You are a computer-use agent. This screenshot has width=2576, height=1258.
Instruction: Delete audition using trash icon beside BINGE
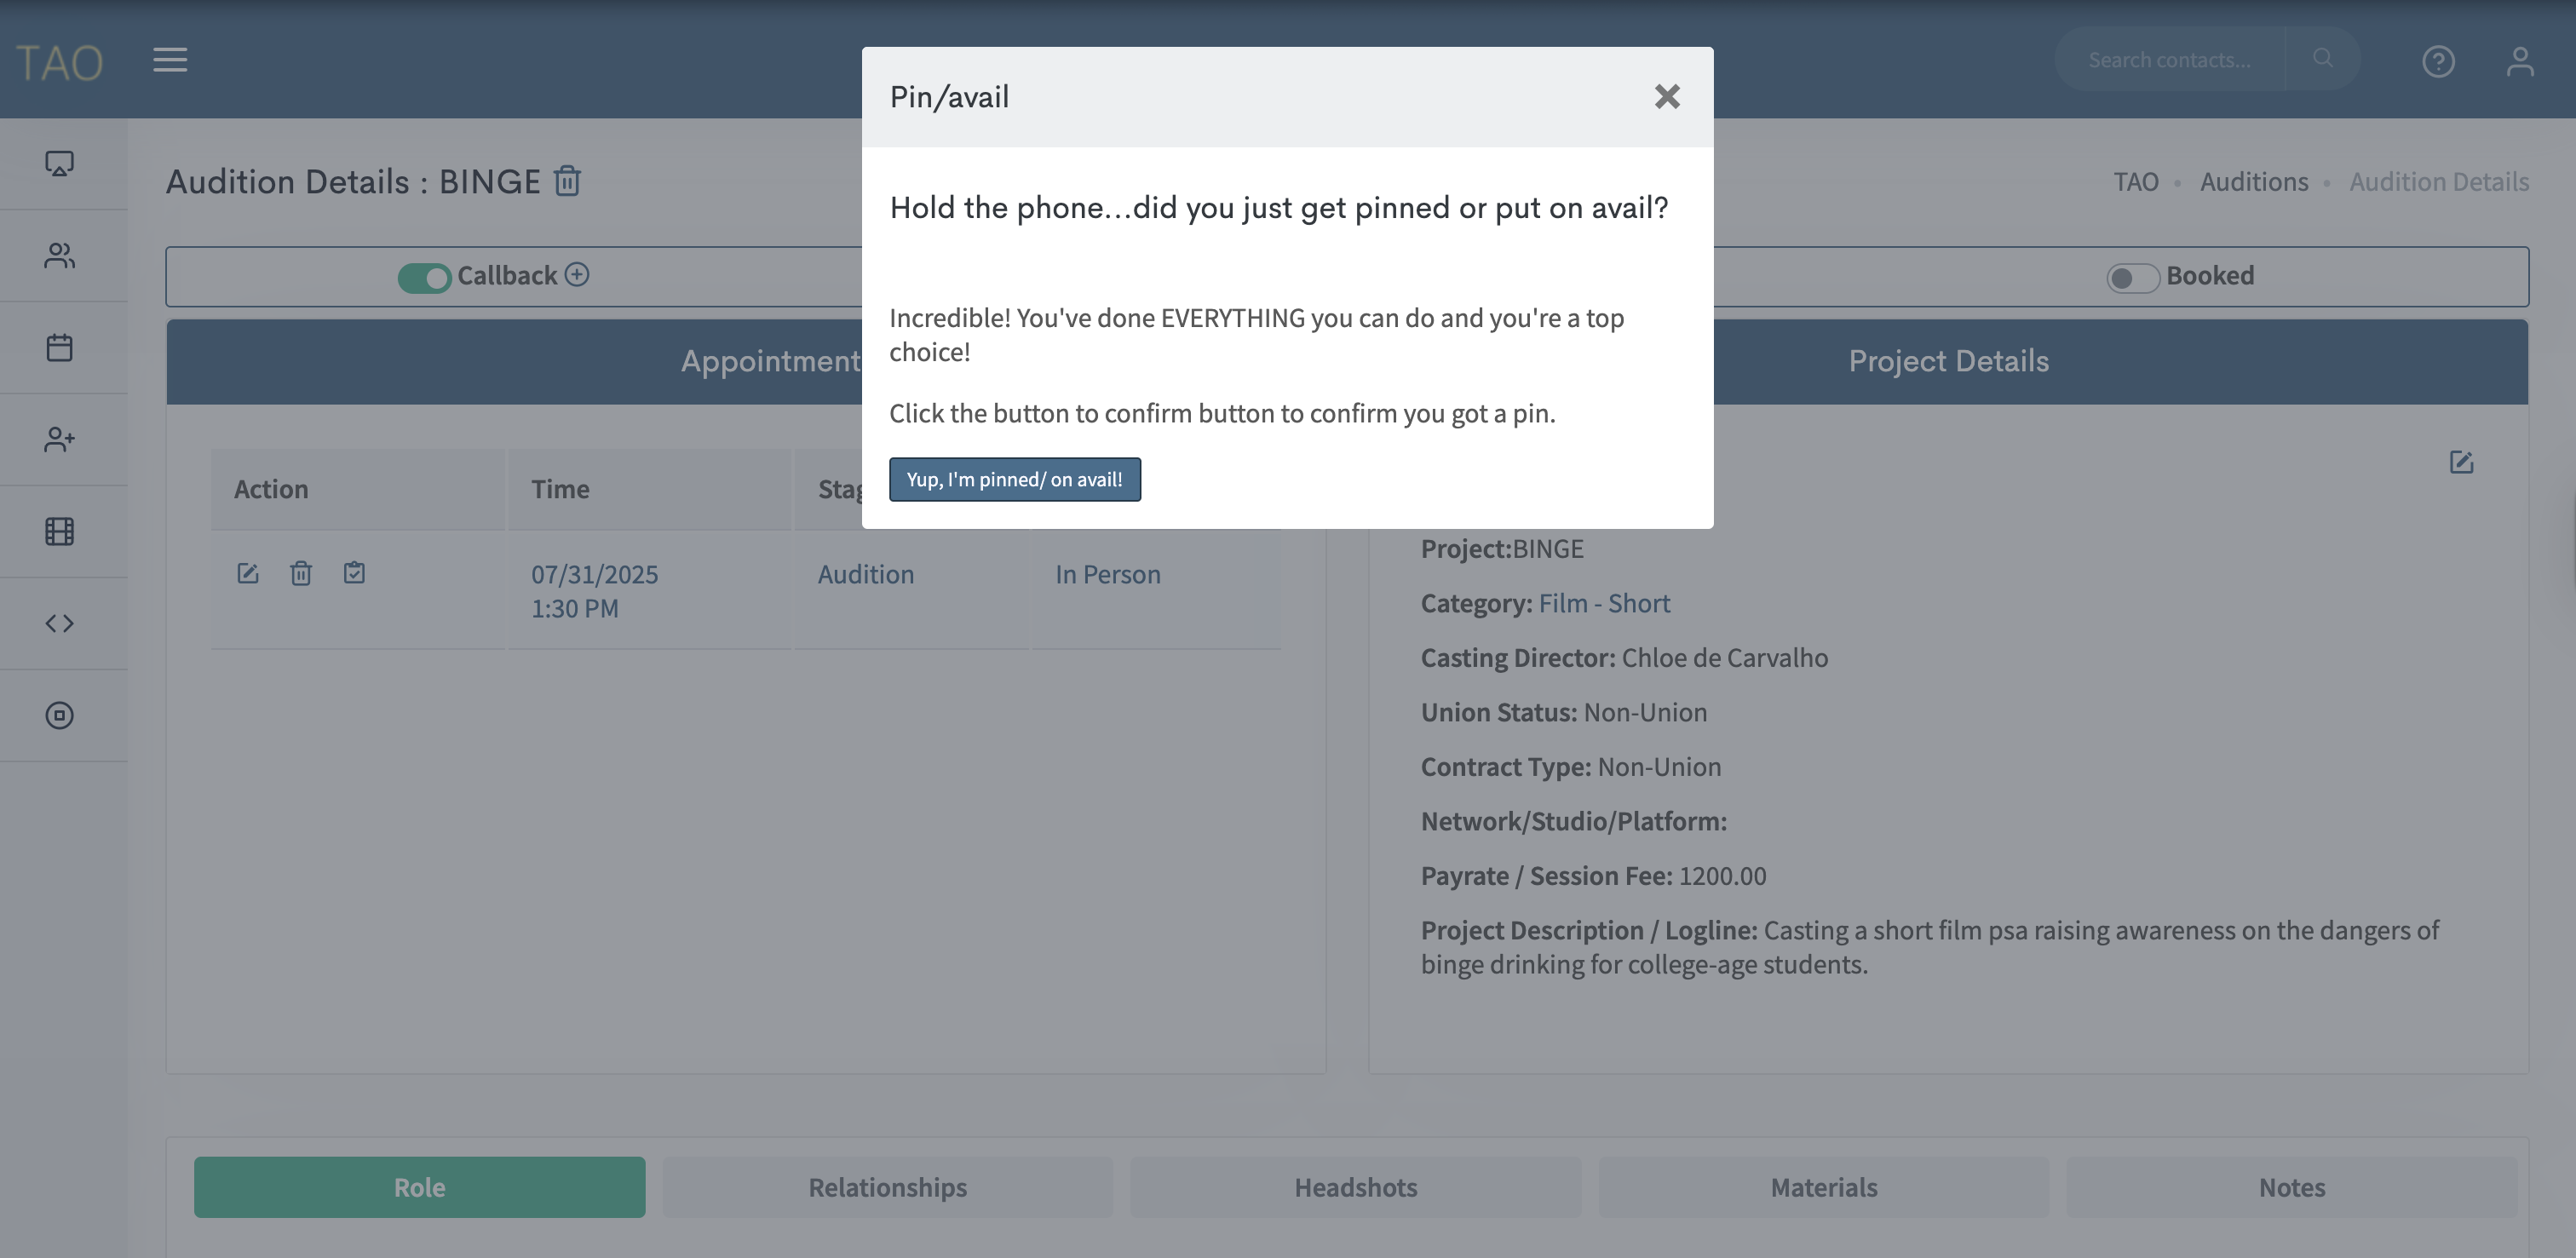pos(567,181)
